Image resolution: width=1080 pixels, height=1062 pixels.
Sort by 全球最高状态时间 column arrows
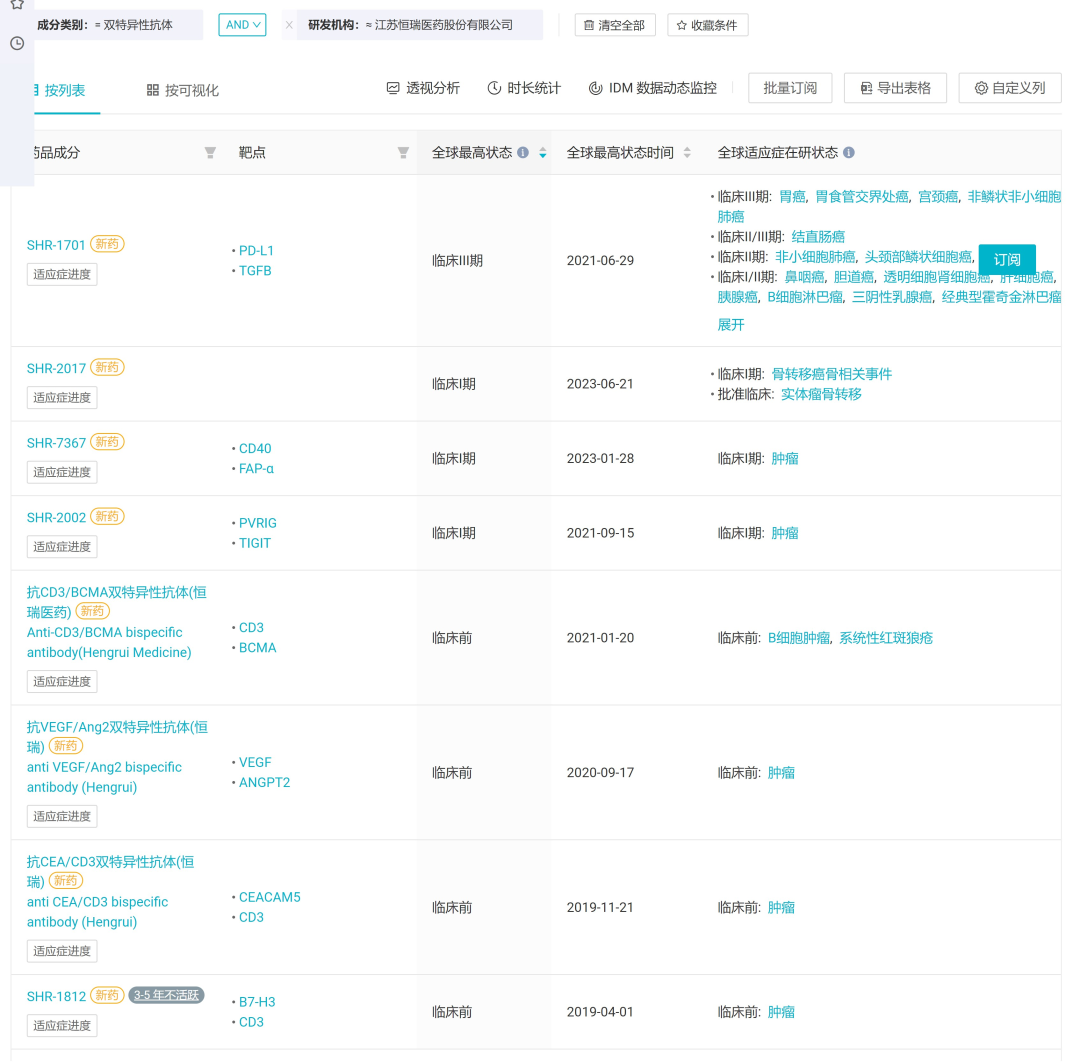point(686,153)
